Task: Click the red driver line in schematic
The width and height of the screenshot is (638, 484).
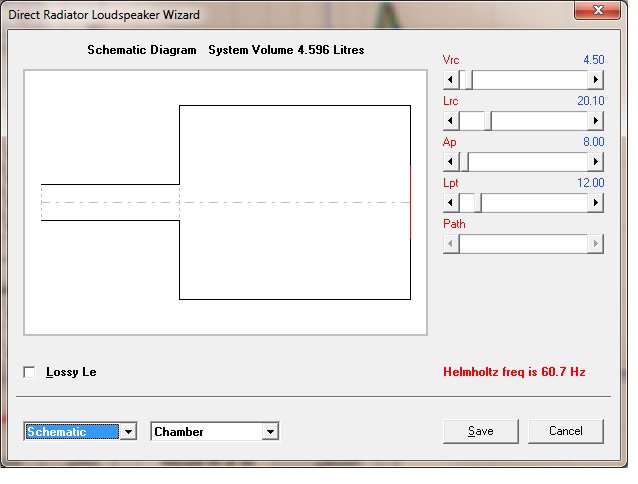Action: coord(411,202)
